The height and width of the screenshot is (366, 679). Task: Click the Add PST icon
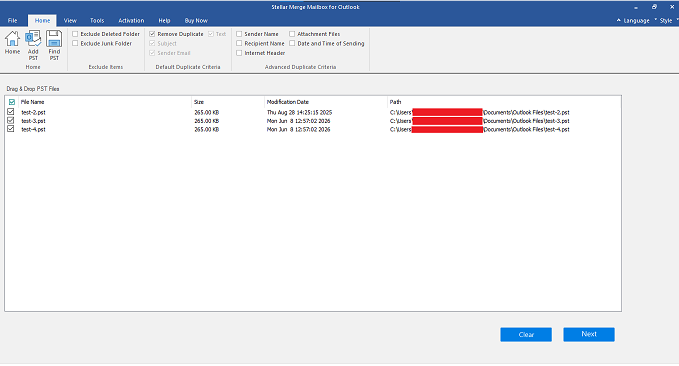point(33,45)
